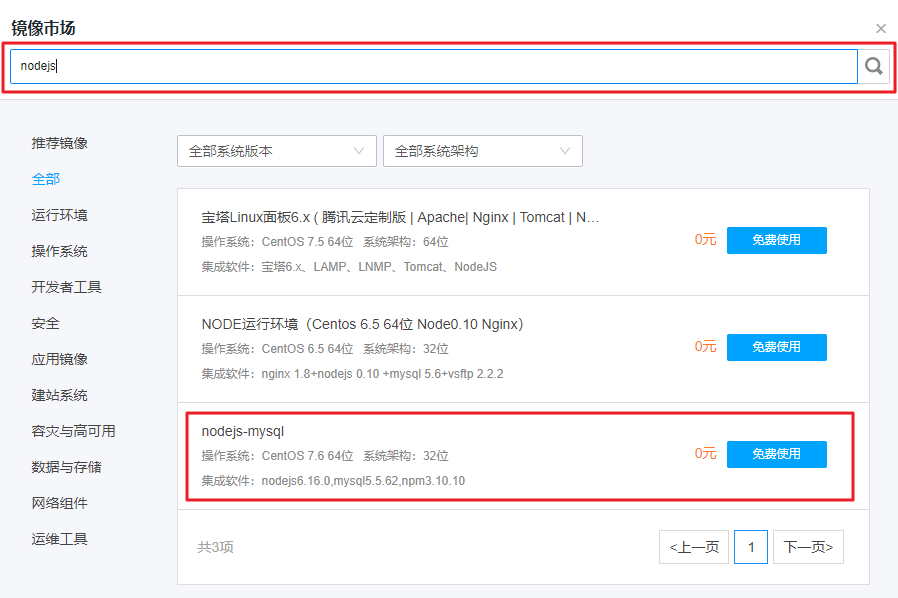Open the 全部系统版本 dropdown

(x=277, y=151)
